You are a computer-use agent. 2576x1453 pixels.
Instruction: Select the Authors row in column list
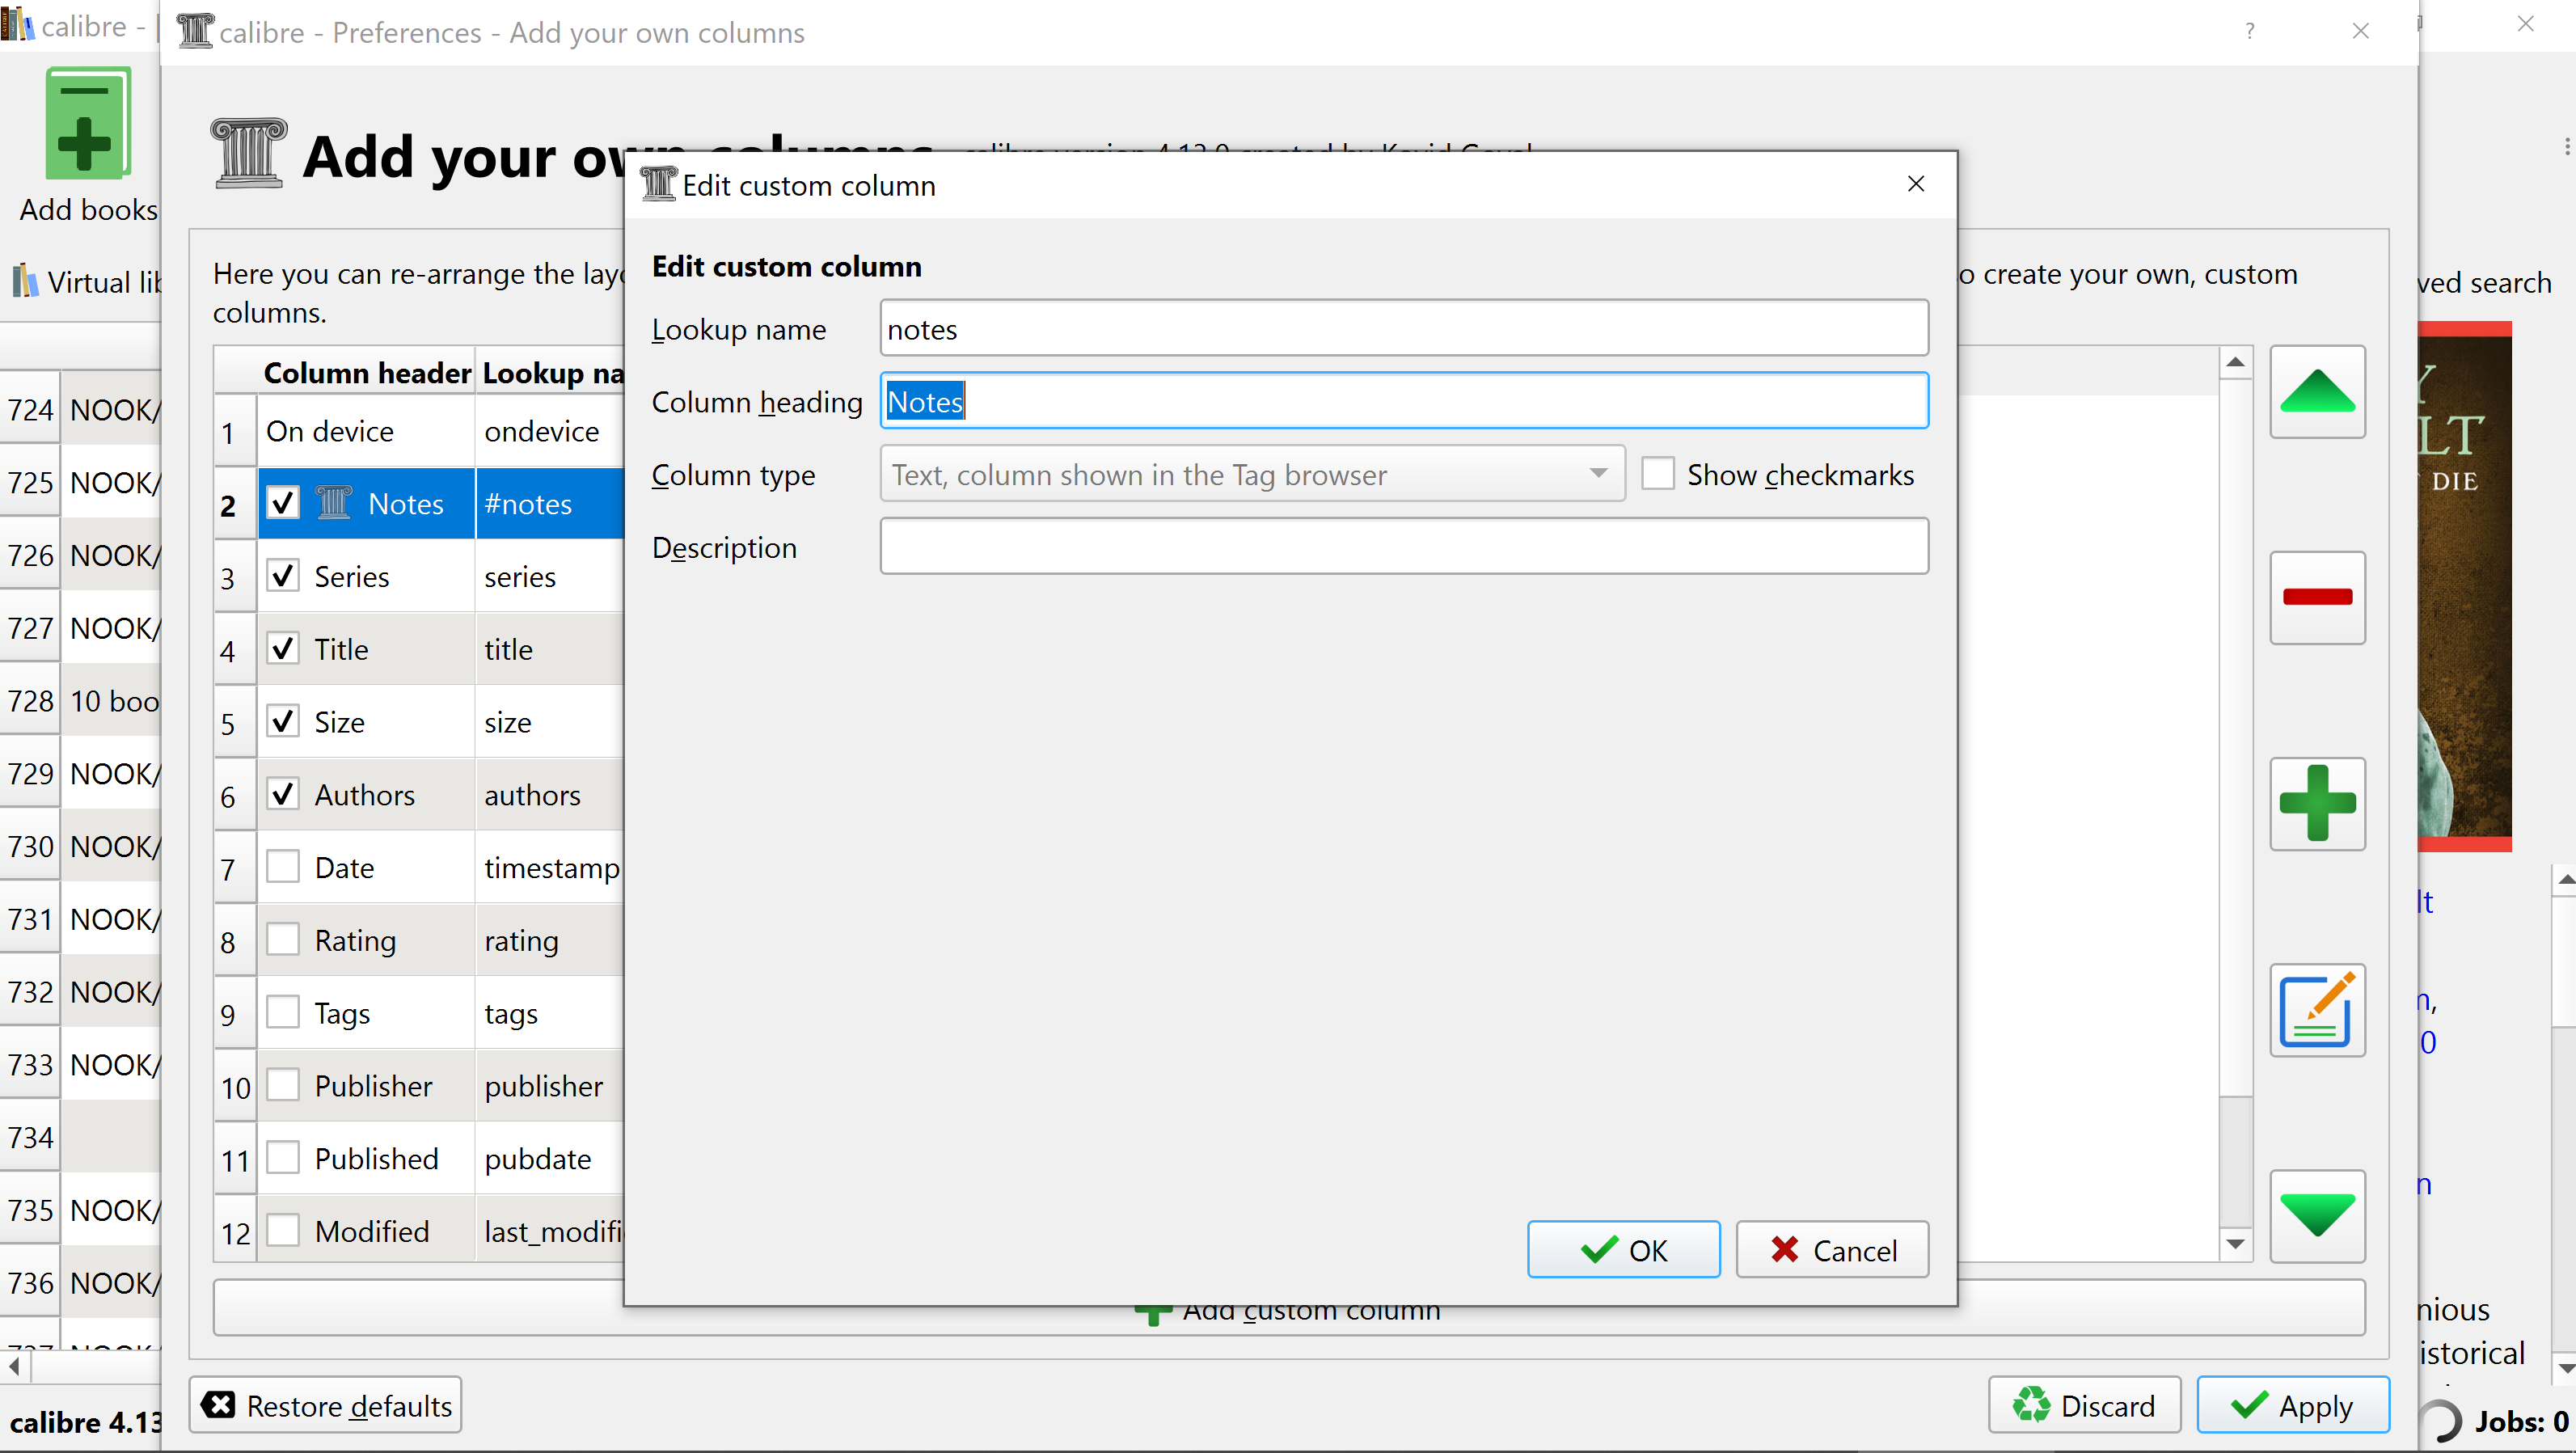[x=365, y=795]
